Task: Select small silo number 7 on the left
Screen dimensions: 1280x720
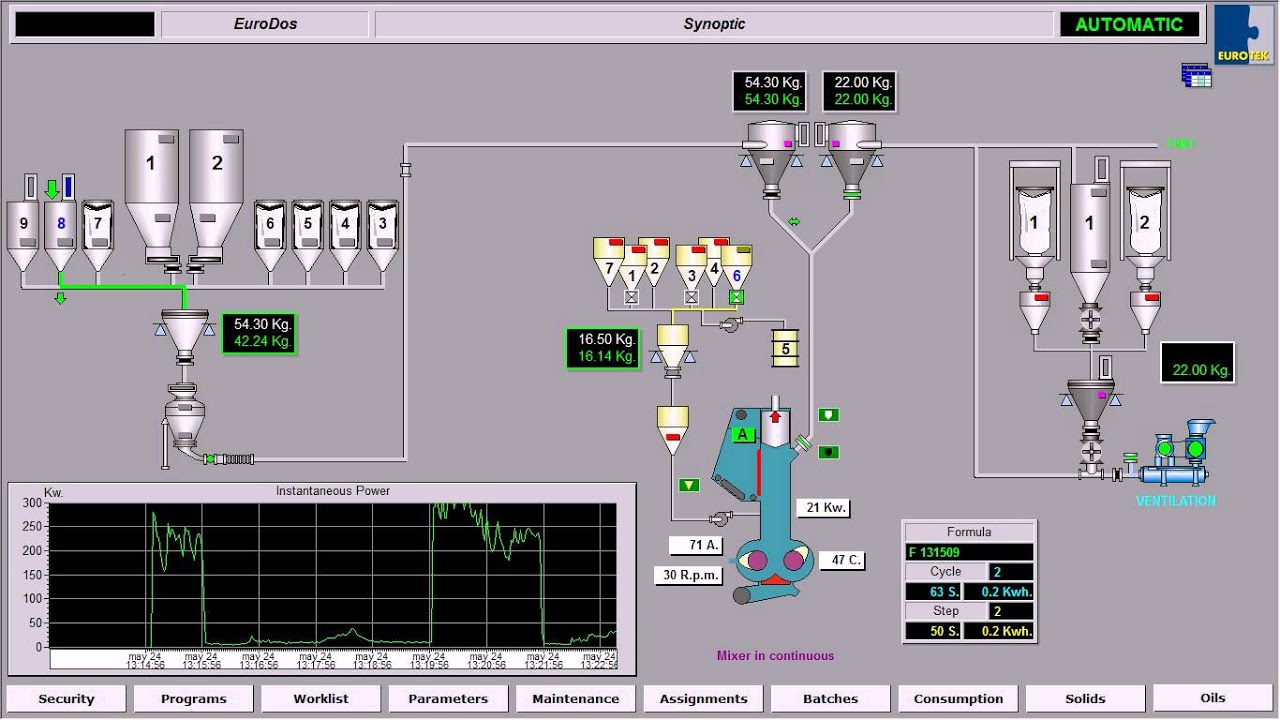Action: 98,236
